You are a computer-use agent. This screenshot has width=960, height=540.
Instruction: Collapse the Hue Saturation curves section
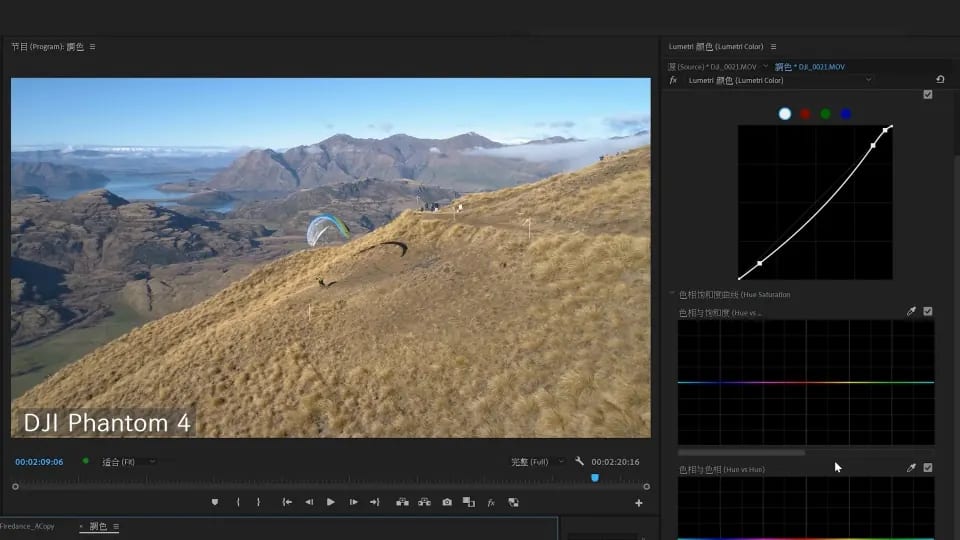(672, 294)
